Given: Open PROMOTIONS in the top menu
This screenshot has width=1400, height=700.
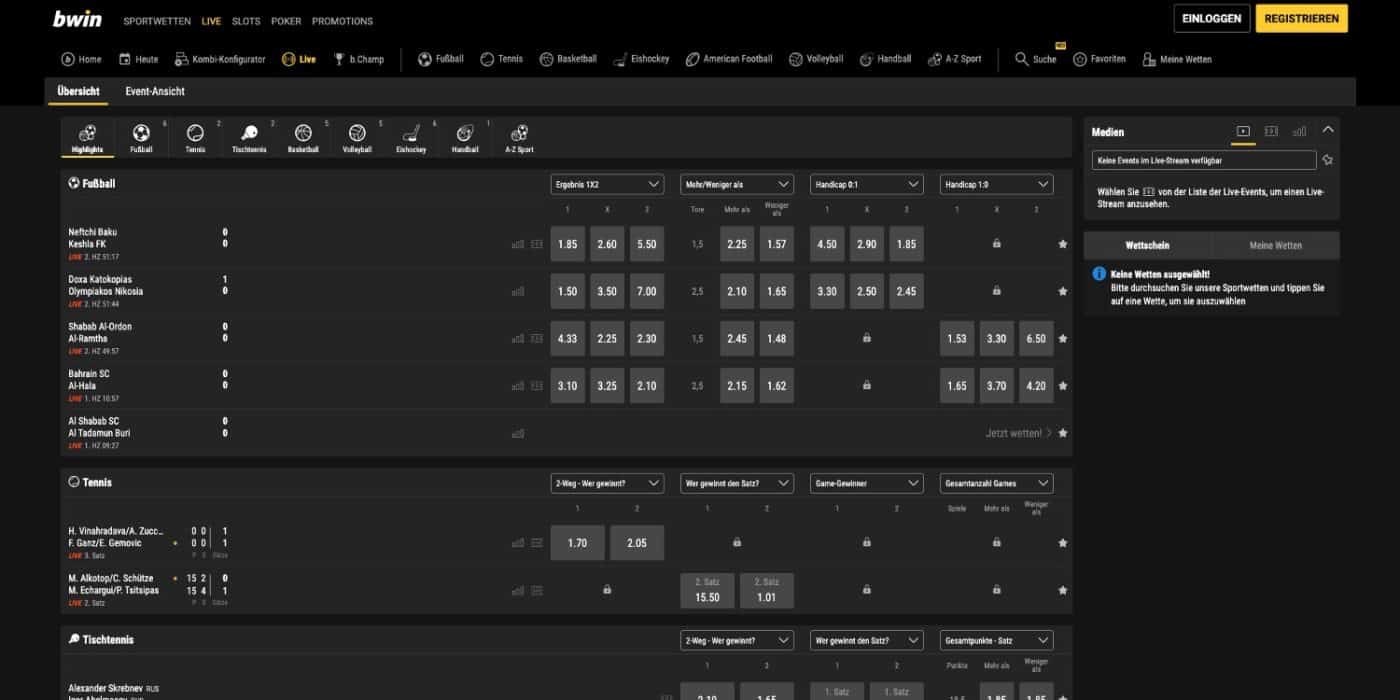Looking at the screenshot, I should pyautogui.click(x=342, y=21).
